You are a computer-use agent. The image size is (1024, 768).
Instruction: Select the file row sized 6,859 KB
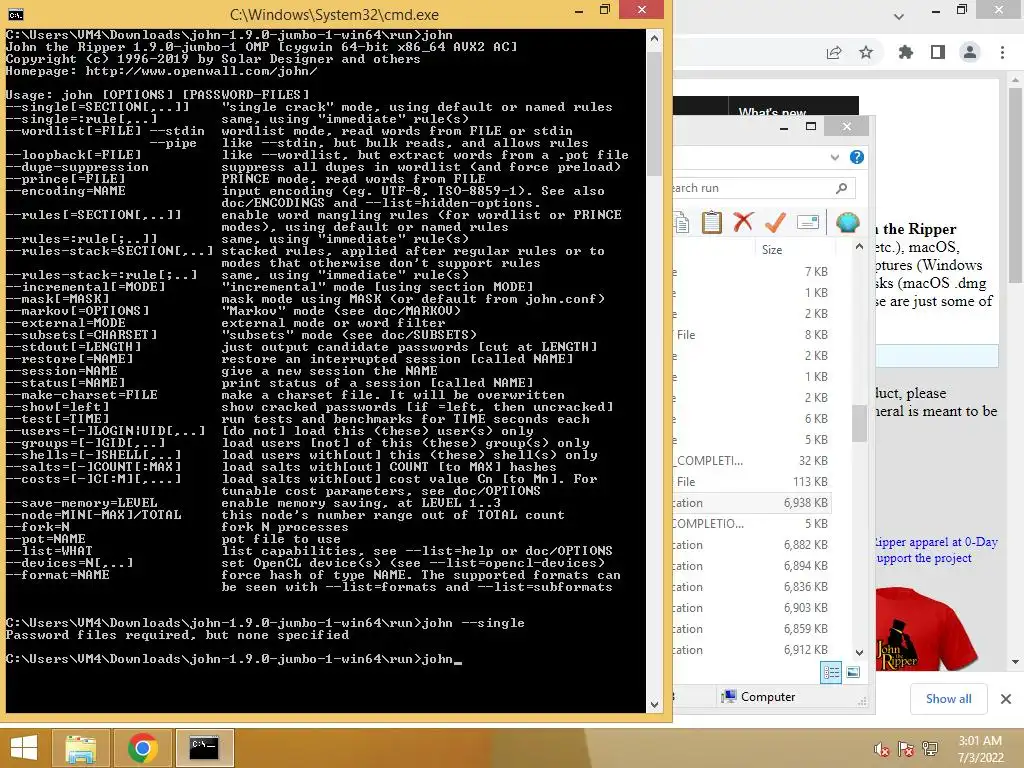pyautogui.click(x=752, y=629)
